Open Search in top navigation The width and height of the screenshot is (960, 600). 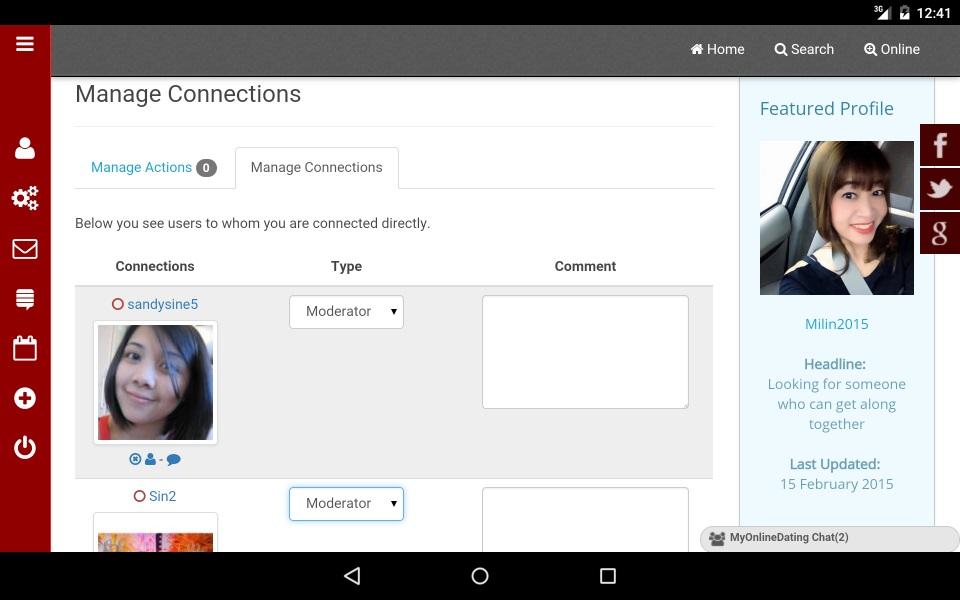tap(804, 49)
